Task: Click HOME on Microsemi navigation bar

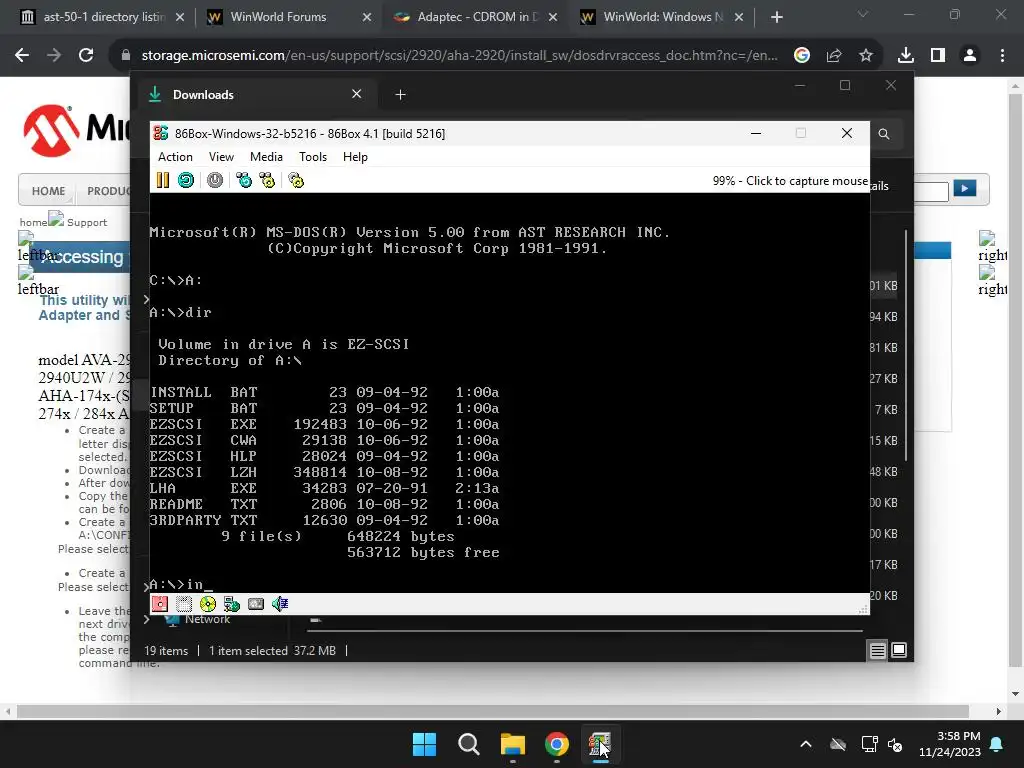Action: pyautogui.click(x=48, y=191)
